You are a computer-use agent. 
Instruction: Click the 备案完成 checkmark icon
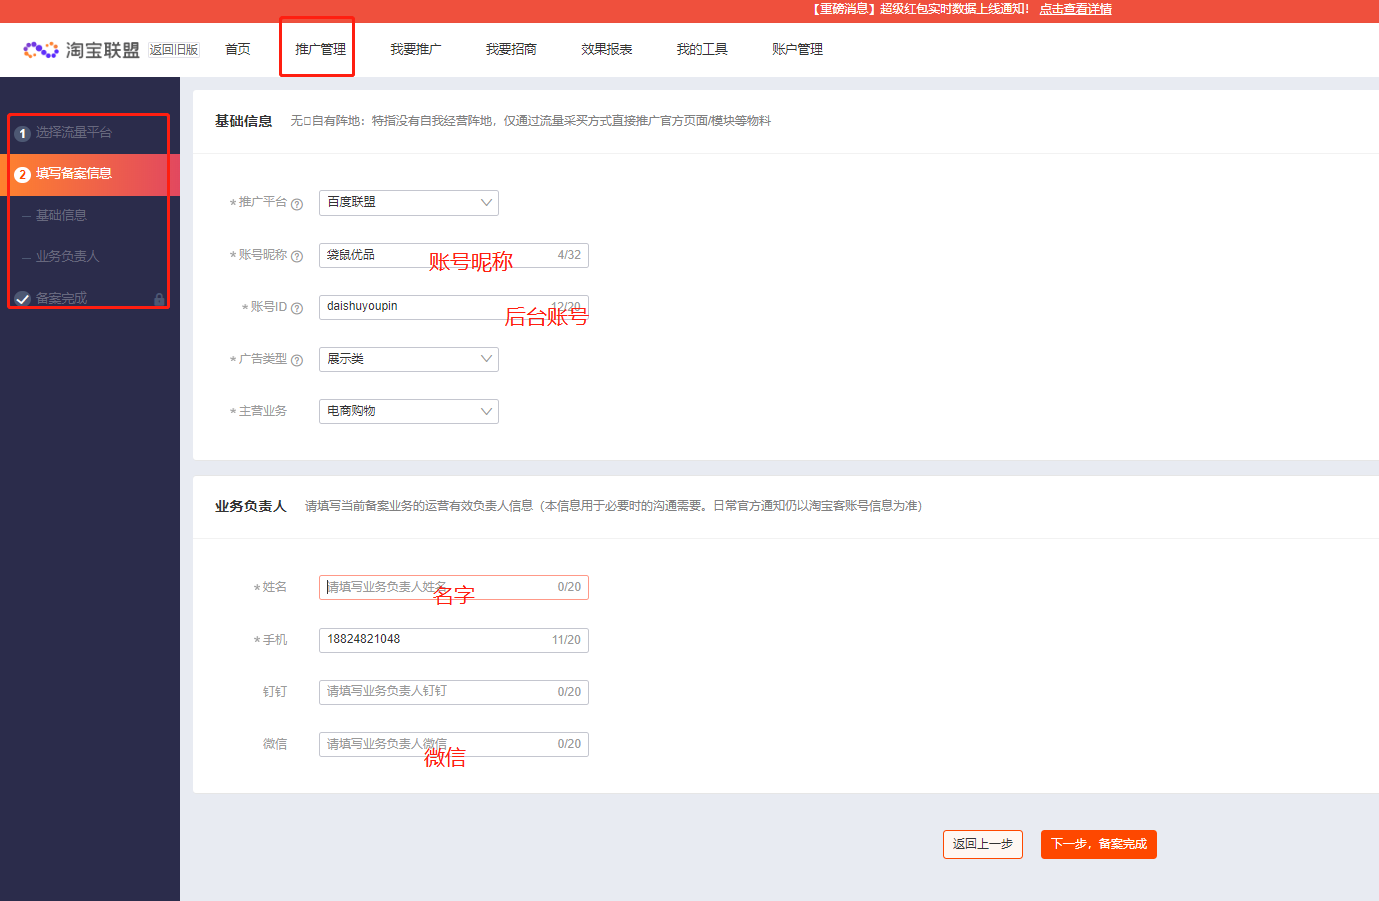pyautogui.click(x=22, y=299)
